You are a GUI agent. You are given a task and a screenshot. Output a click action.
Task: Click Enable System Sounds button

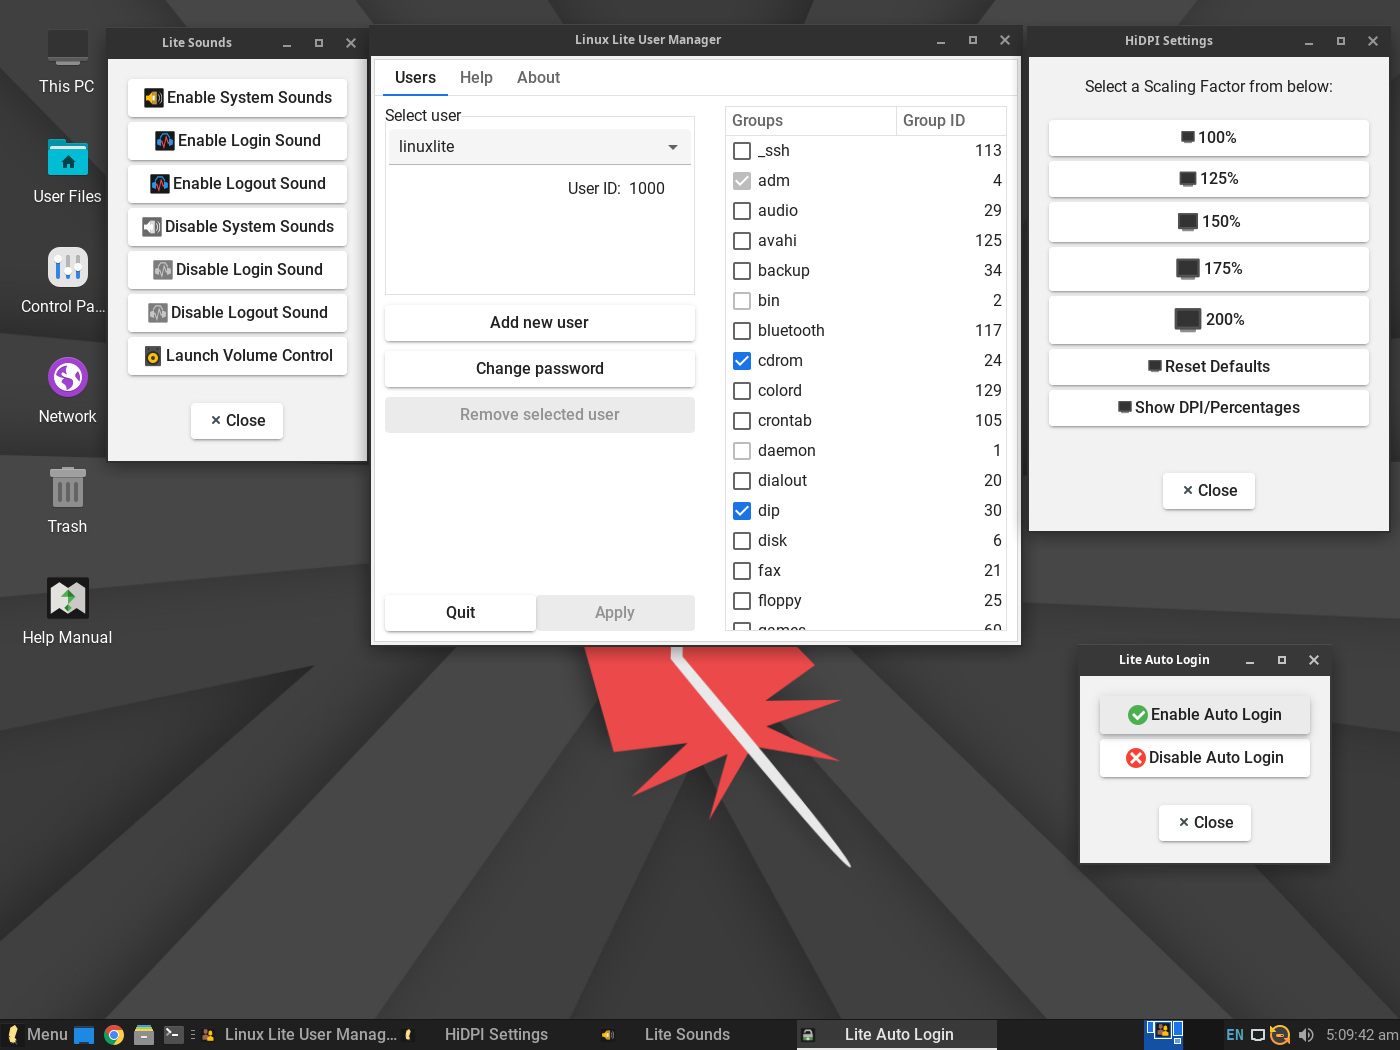pos(237,98)
